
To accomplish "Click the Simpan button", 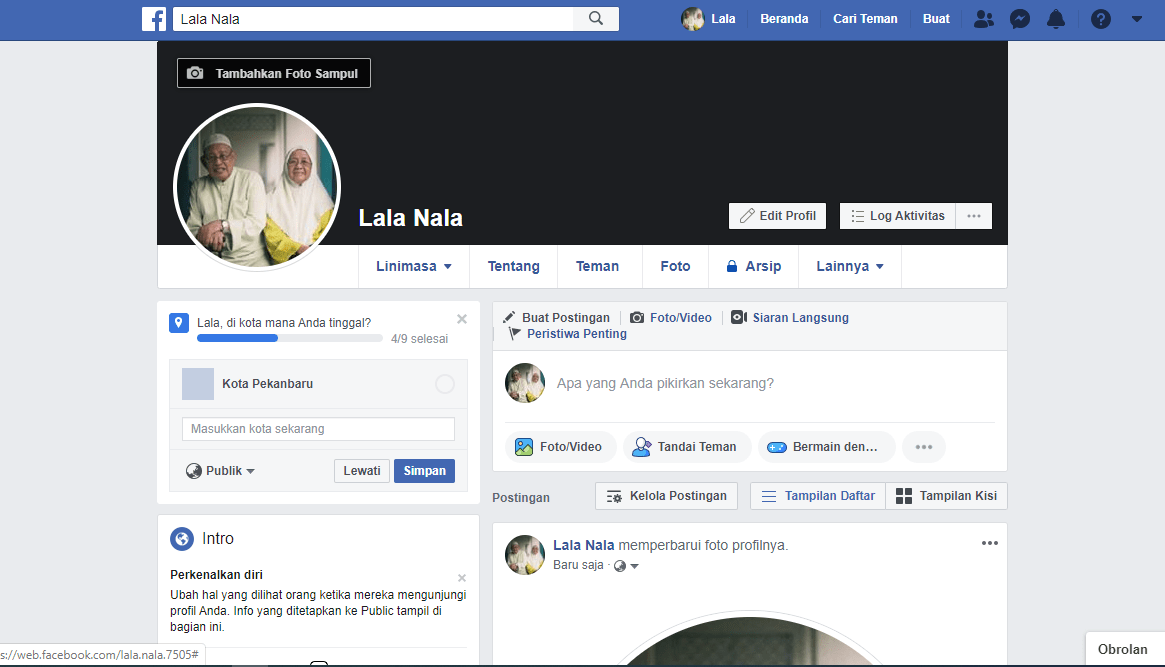I will point(424,471).
